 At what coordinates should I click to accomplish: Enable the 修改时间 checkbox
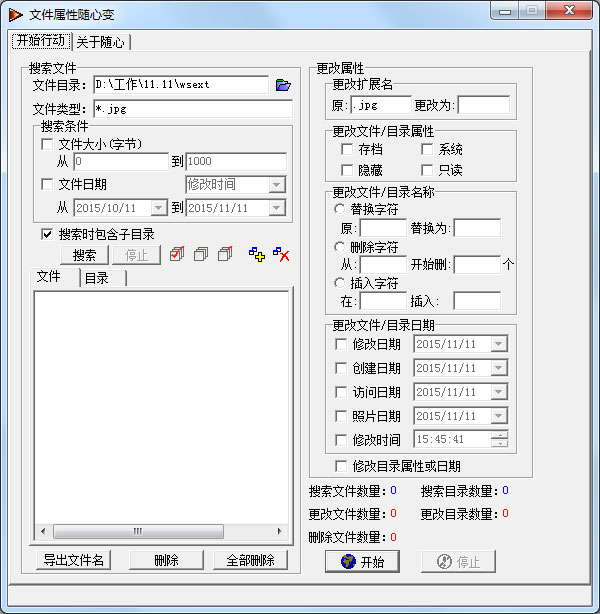(x=341, y=440)
